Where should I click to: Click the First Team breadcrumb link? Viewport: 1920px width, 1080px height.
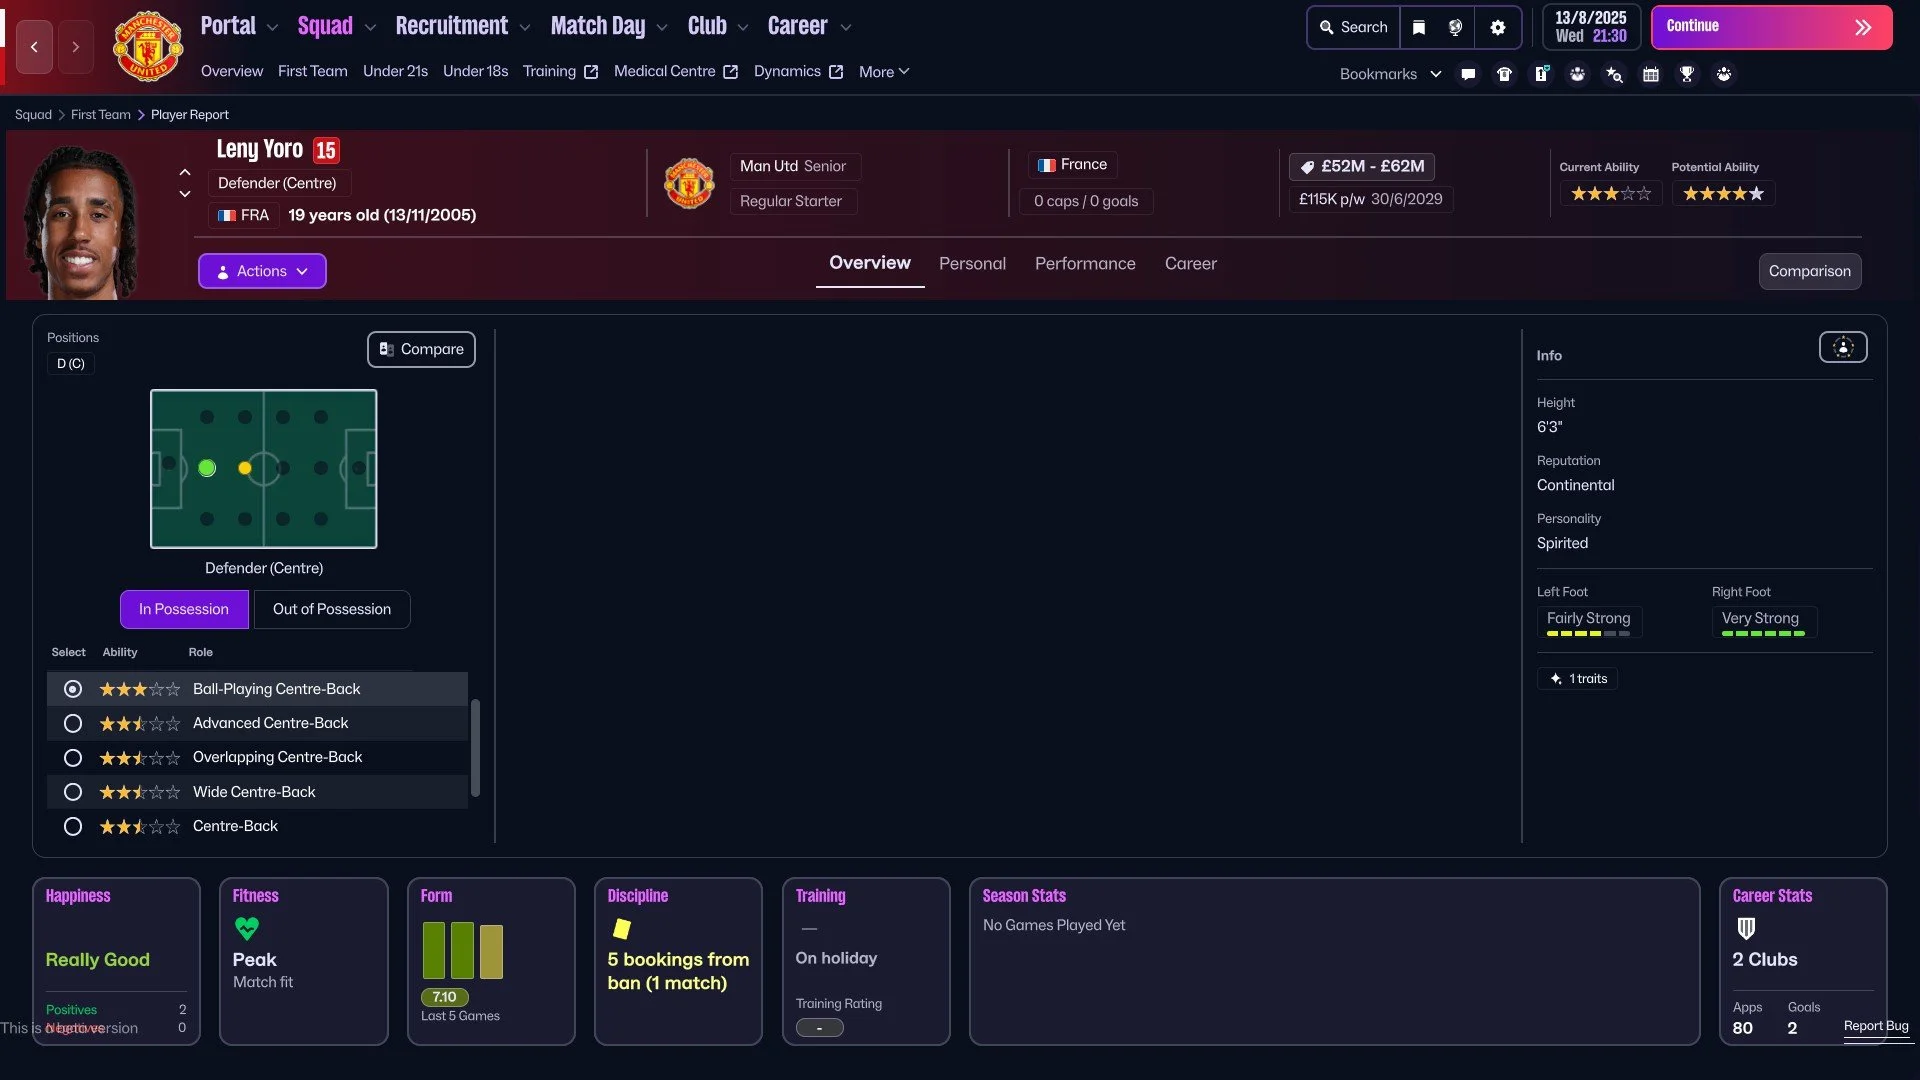click(101, 115)
